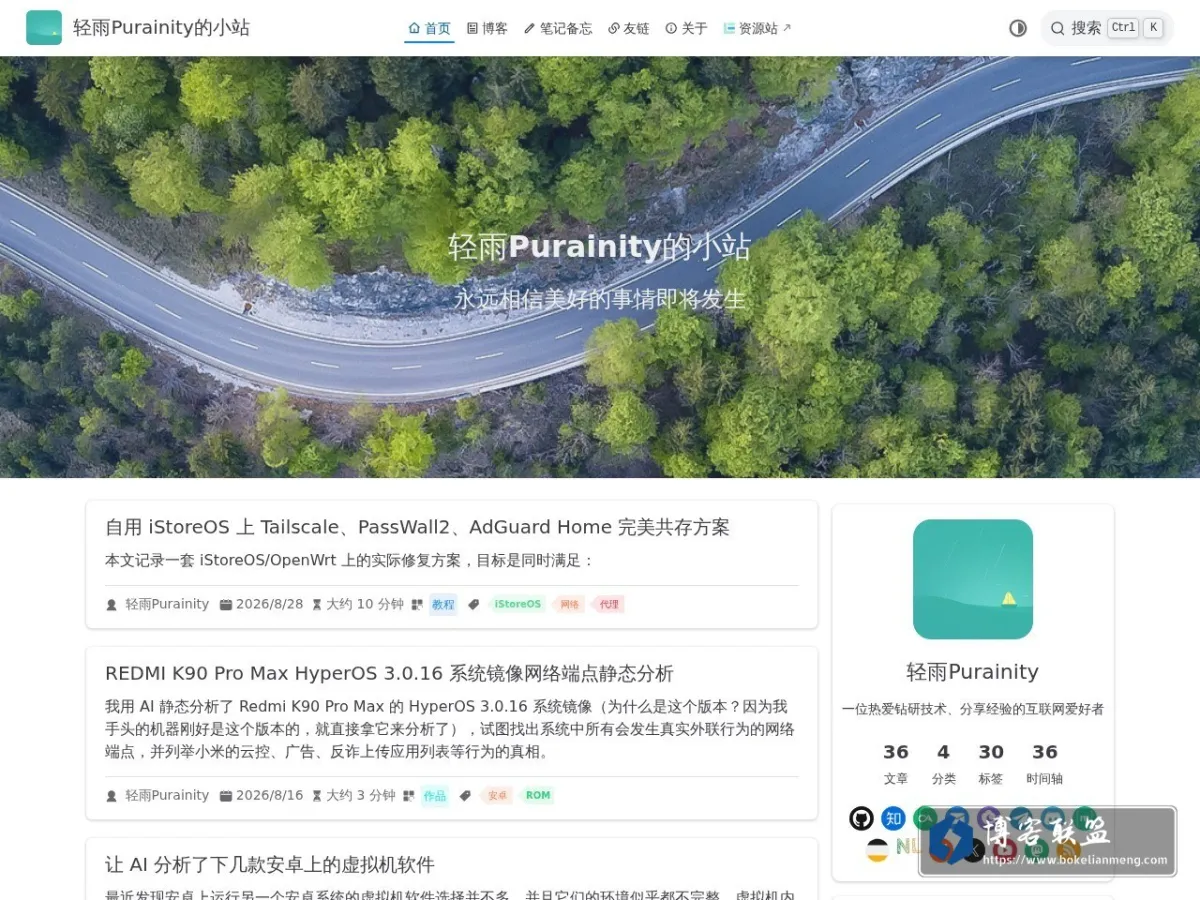Viewport: 1200px width, 900px height.
Task: Open the REDMI K90 Pro Max HyperOS post
Action: pyautogui.click(x=389, y=673)
